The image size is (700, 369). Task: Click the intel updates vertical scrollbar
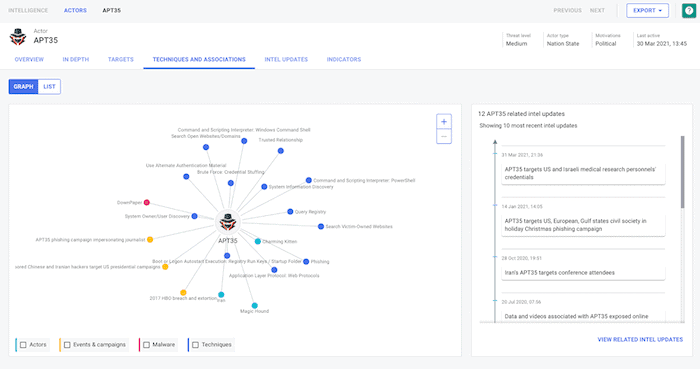(x=682, y=172)
